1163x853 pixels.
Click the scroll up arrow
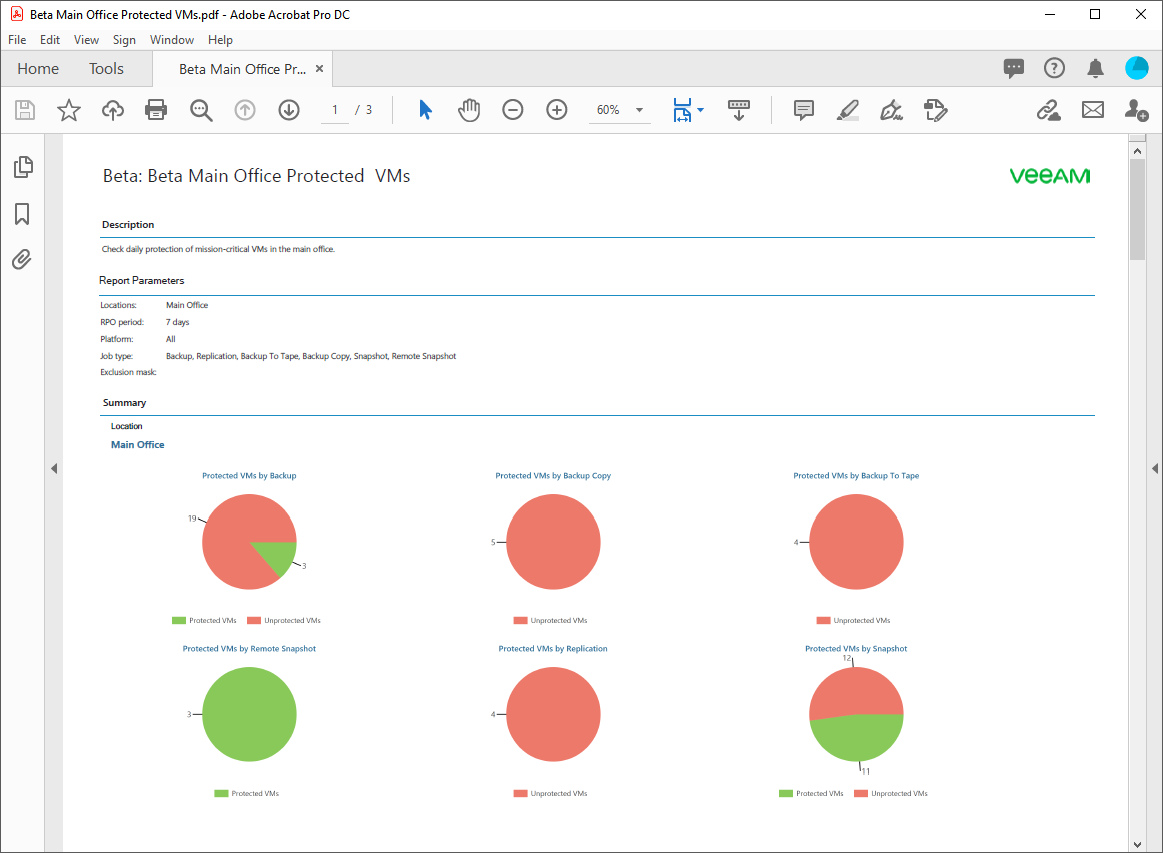pyautogui.click(x=1138, y=151)
